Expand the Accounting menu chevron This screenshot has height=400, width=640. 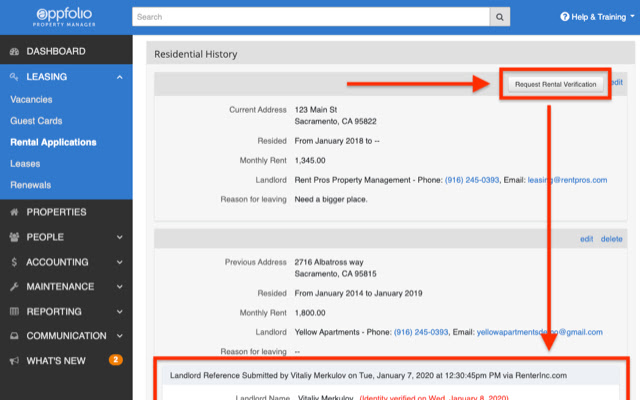(x=120, y=262)
